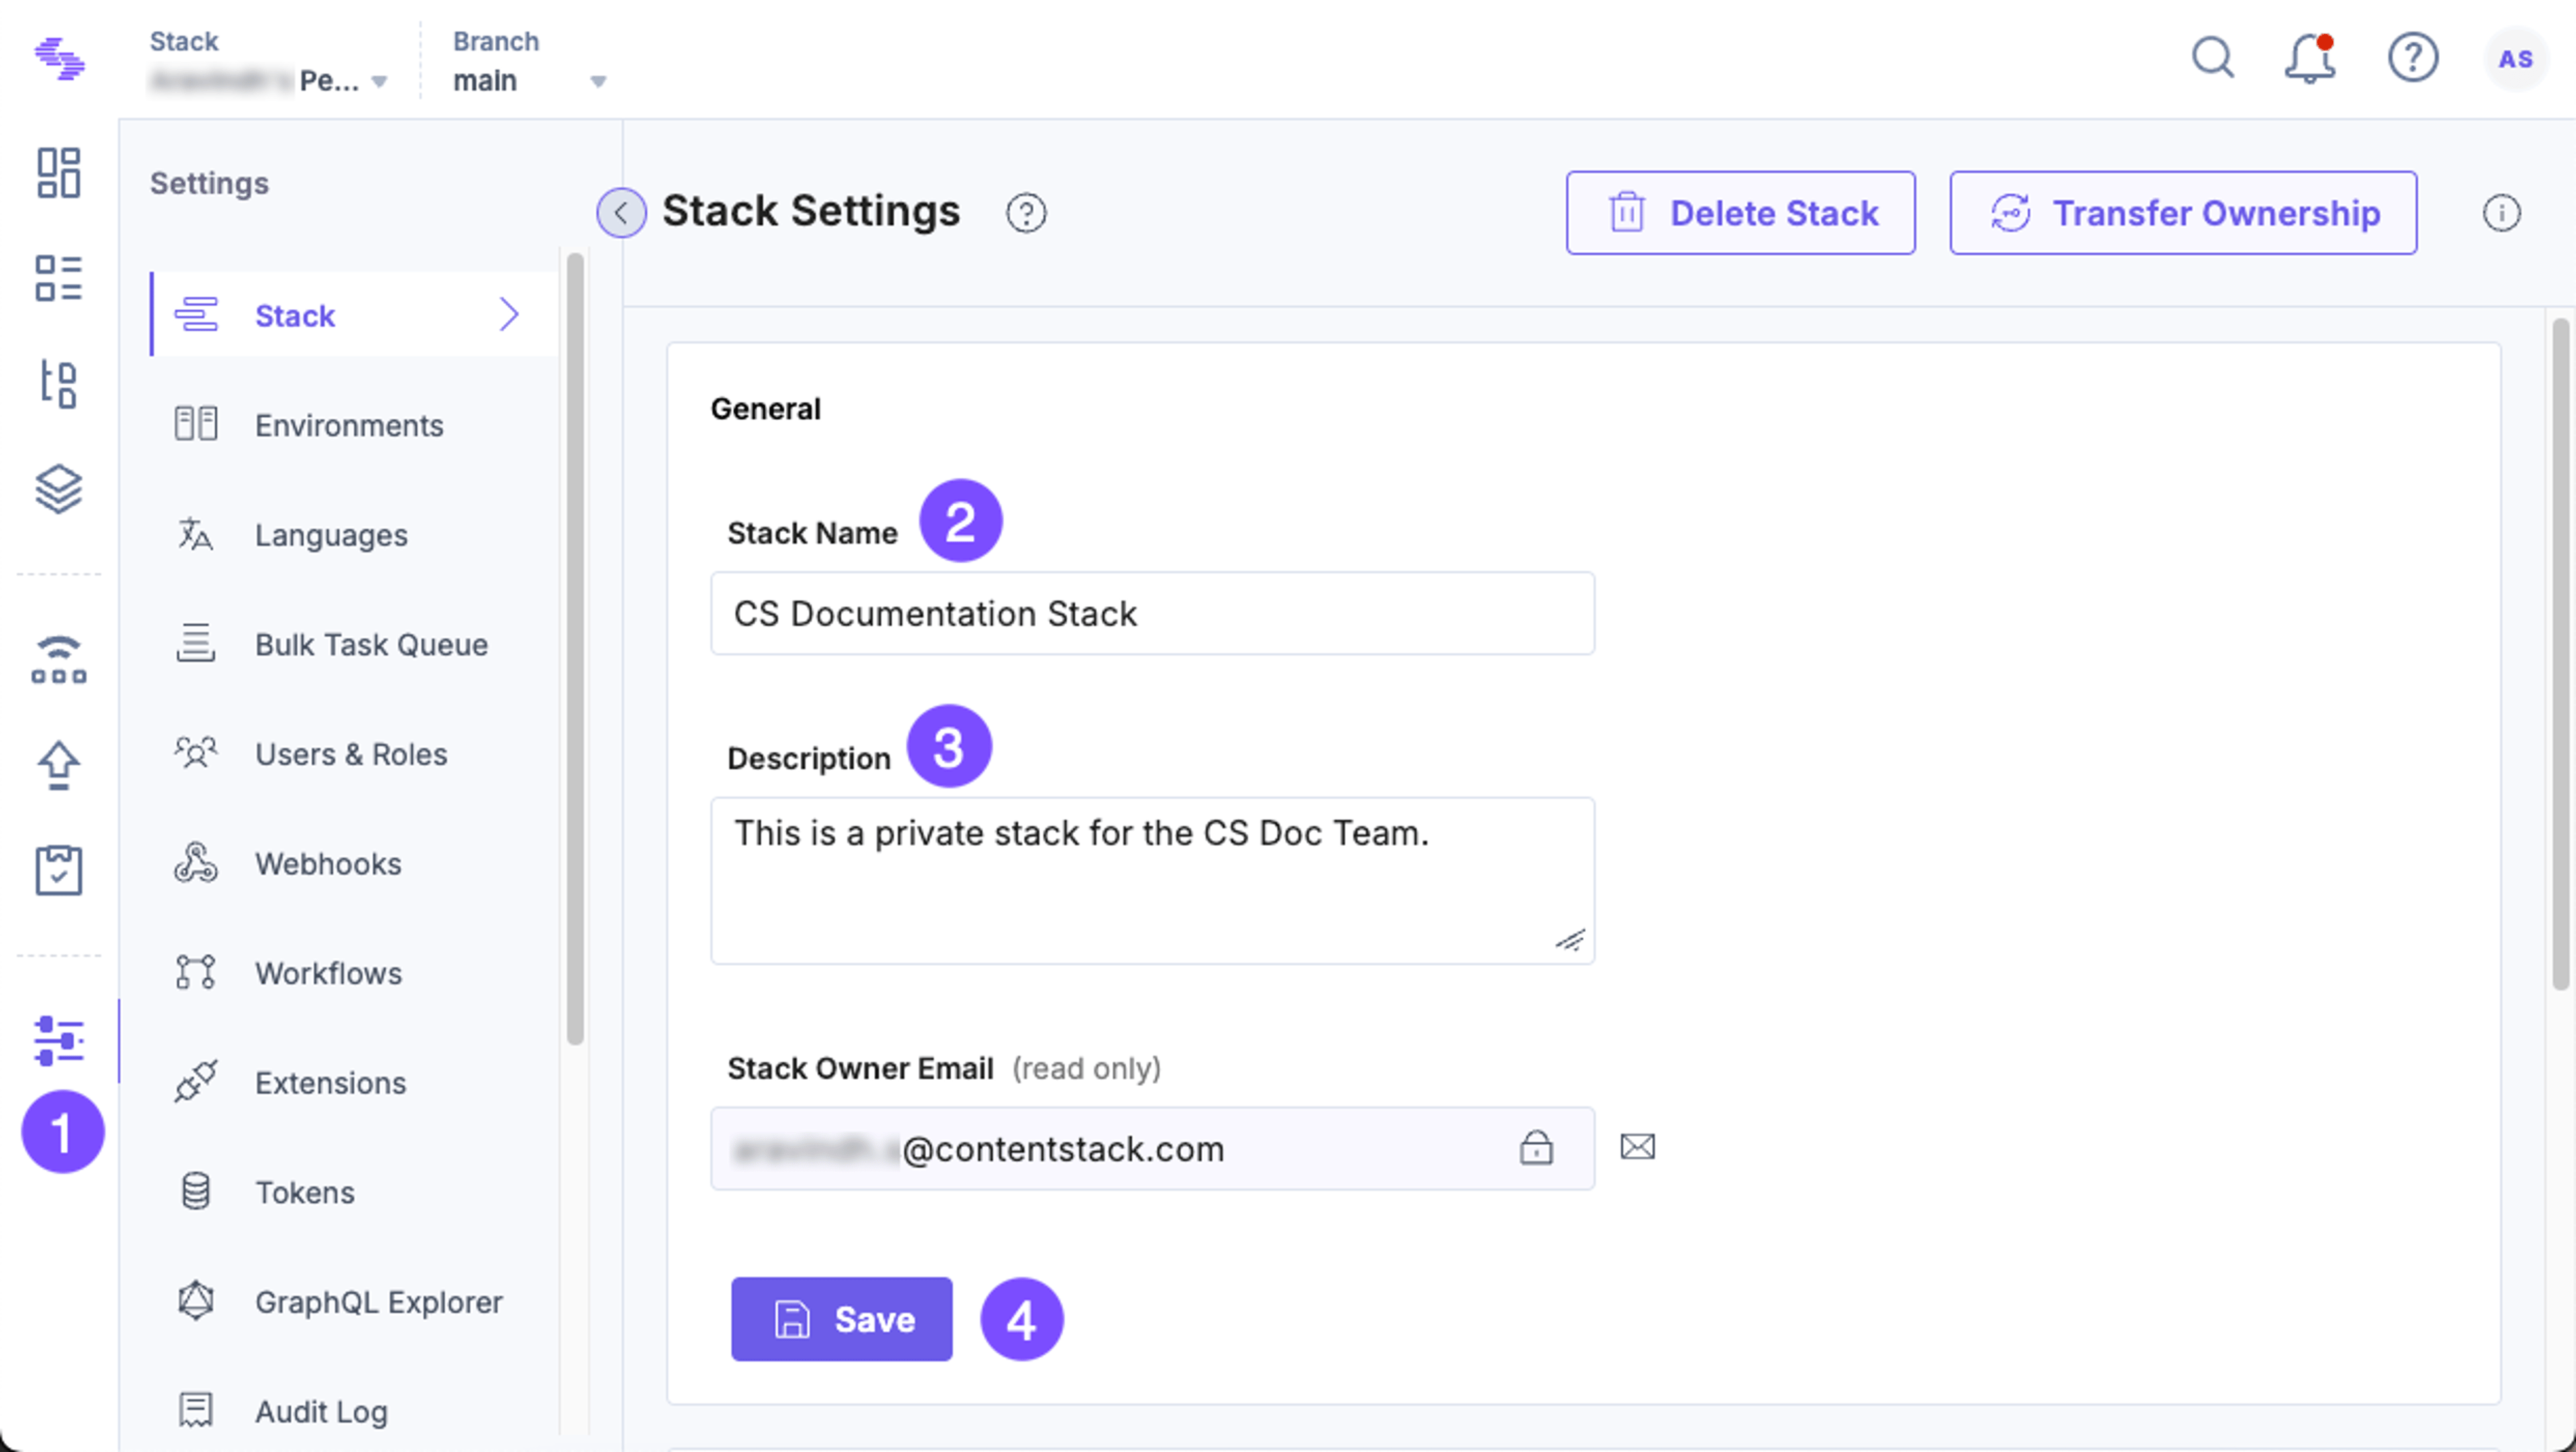Viewport: 2576px width, 1452px height.
Task: Select Webhooks in Settings menu
Action: click(x=354, y=864)
